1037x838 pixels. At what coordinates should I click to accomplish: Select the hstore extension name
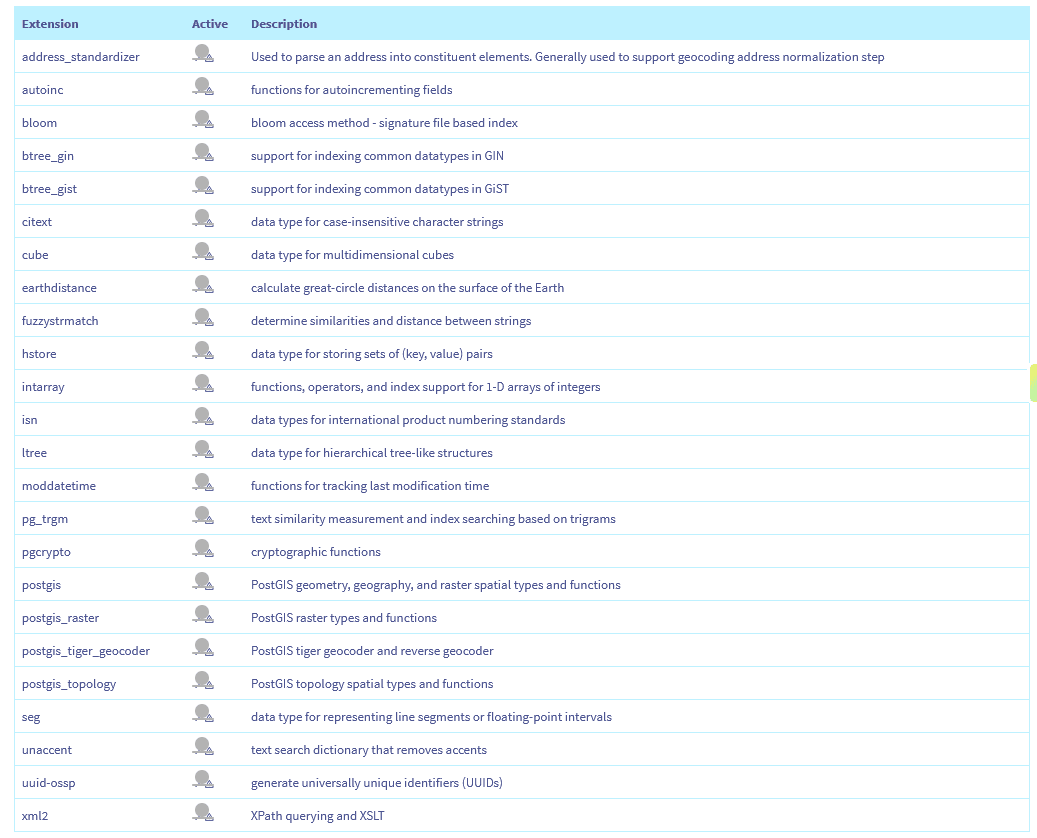click(39, 354)
